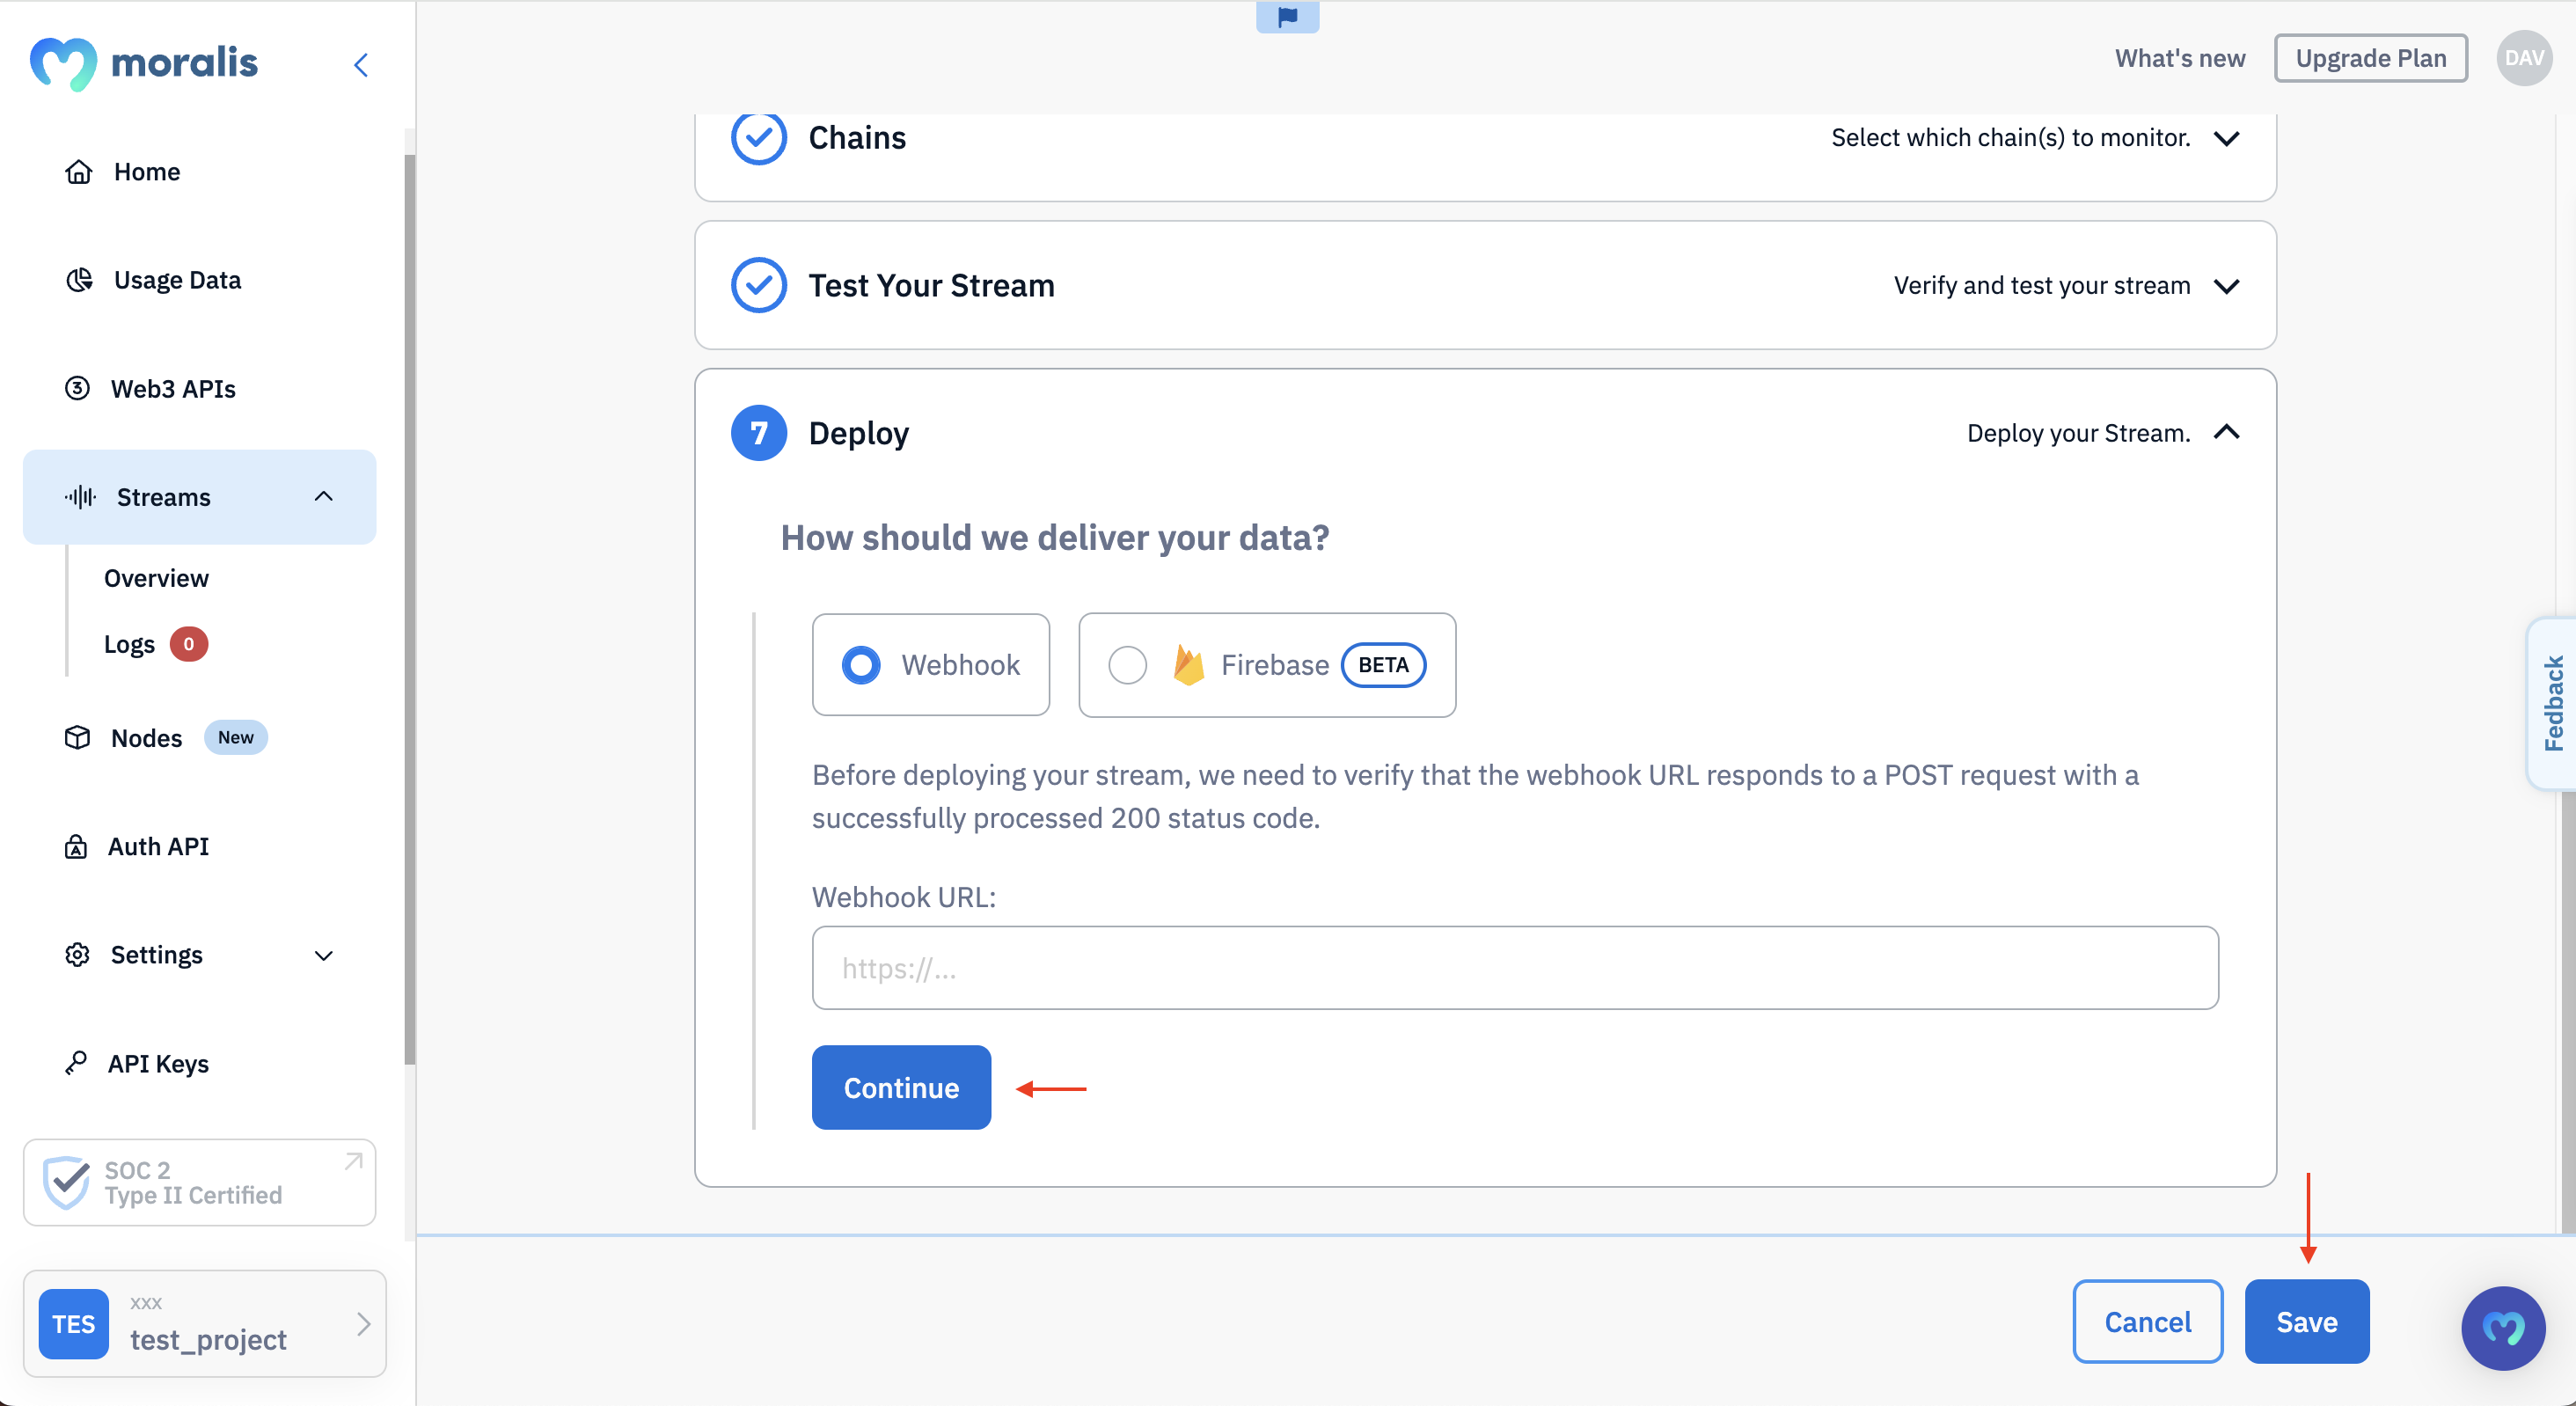Click the "Deploy your Stream." text
Screen dimensions: 2576x1406
point(2078,433)
